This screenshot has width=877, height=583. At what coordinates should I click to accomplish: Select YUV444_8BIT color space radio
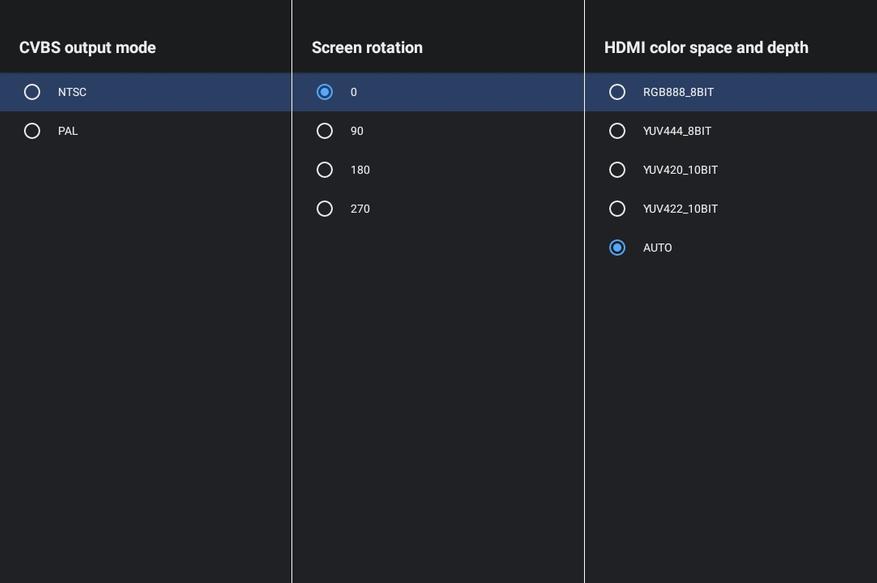[617, 131]
